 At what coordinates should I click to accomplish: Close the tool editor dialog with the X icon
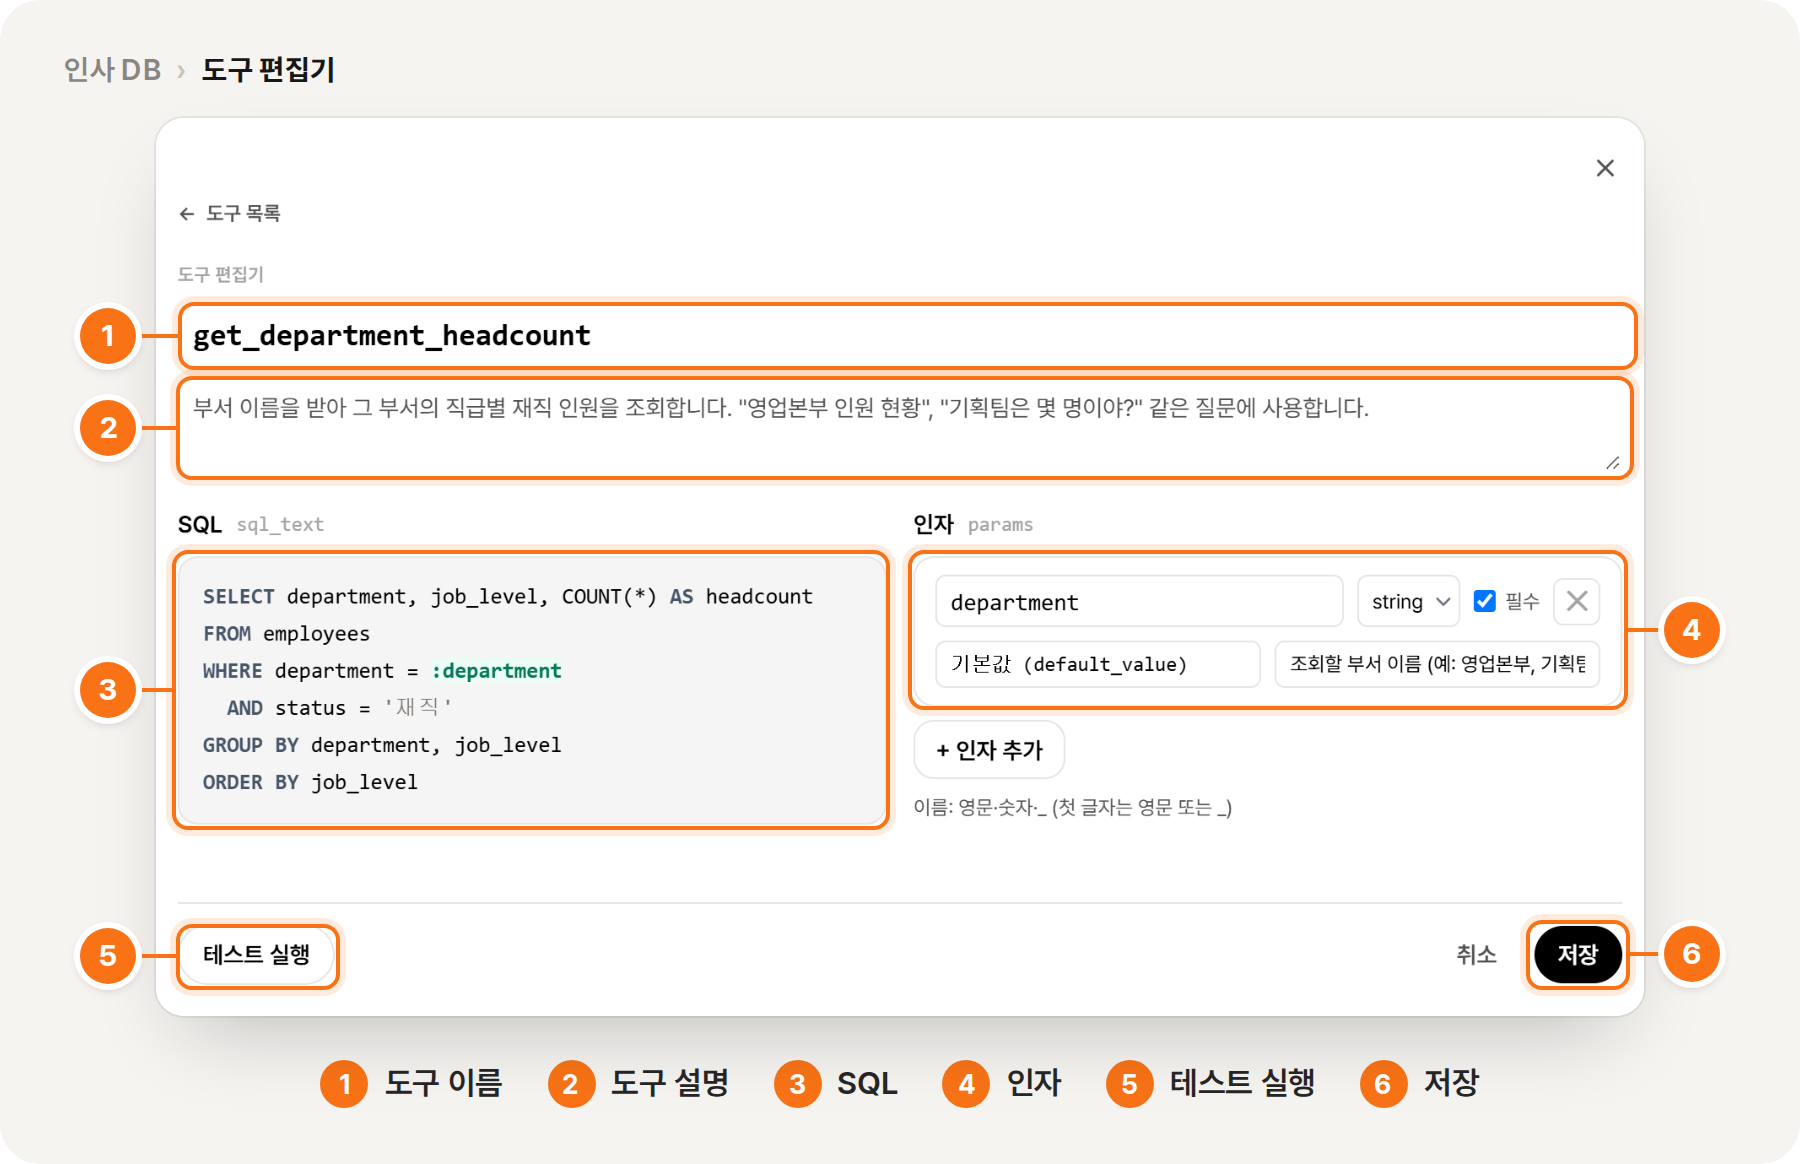pos(1605,168)
